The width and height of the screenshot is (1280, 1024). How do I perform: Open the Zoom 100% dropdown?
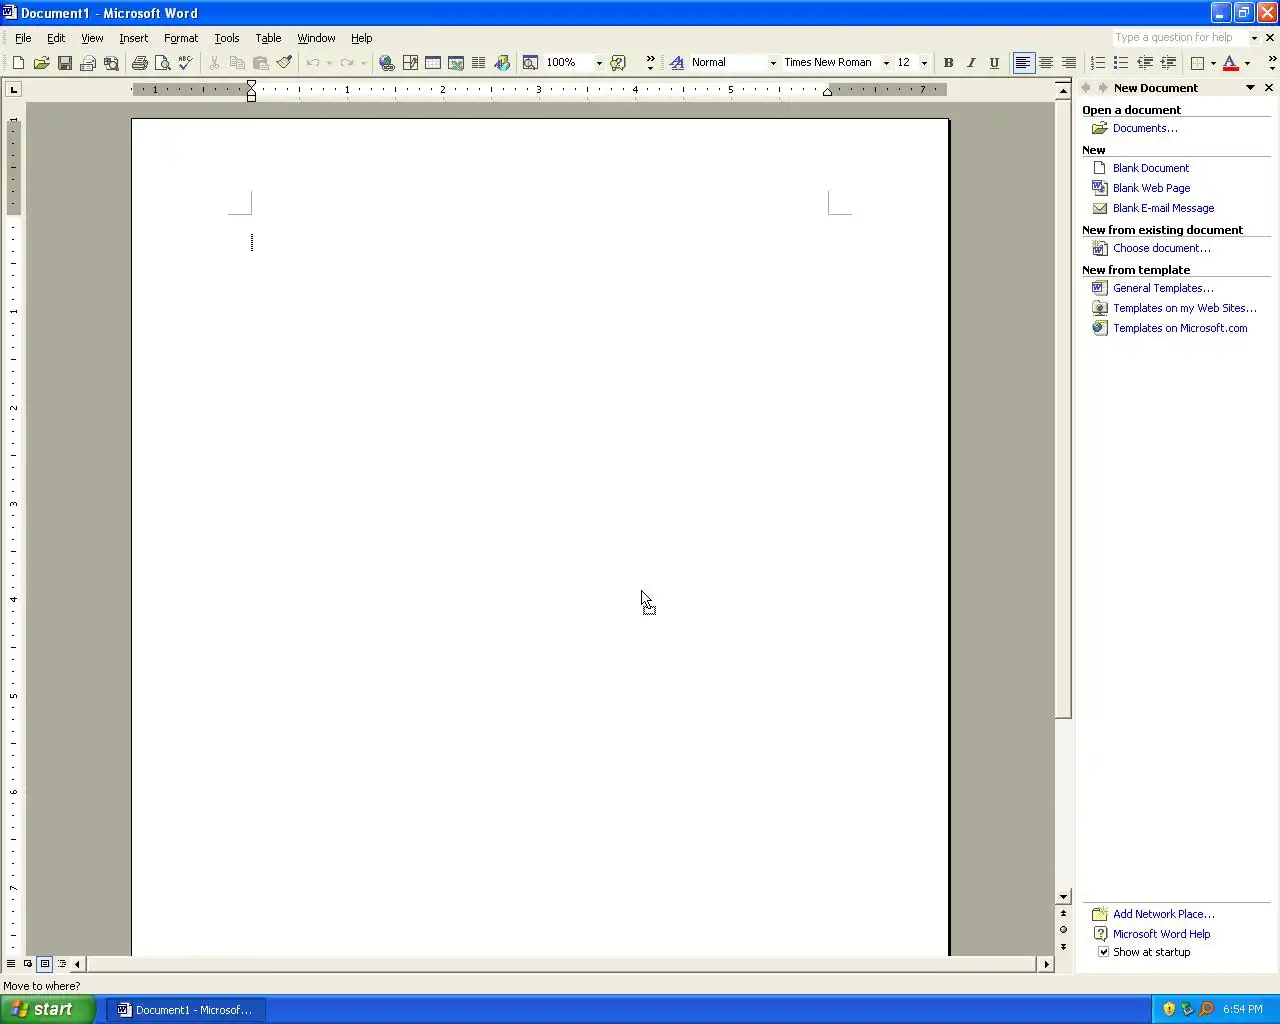pos(599,63)
